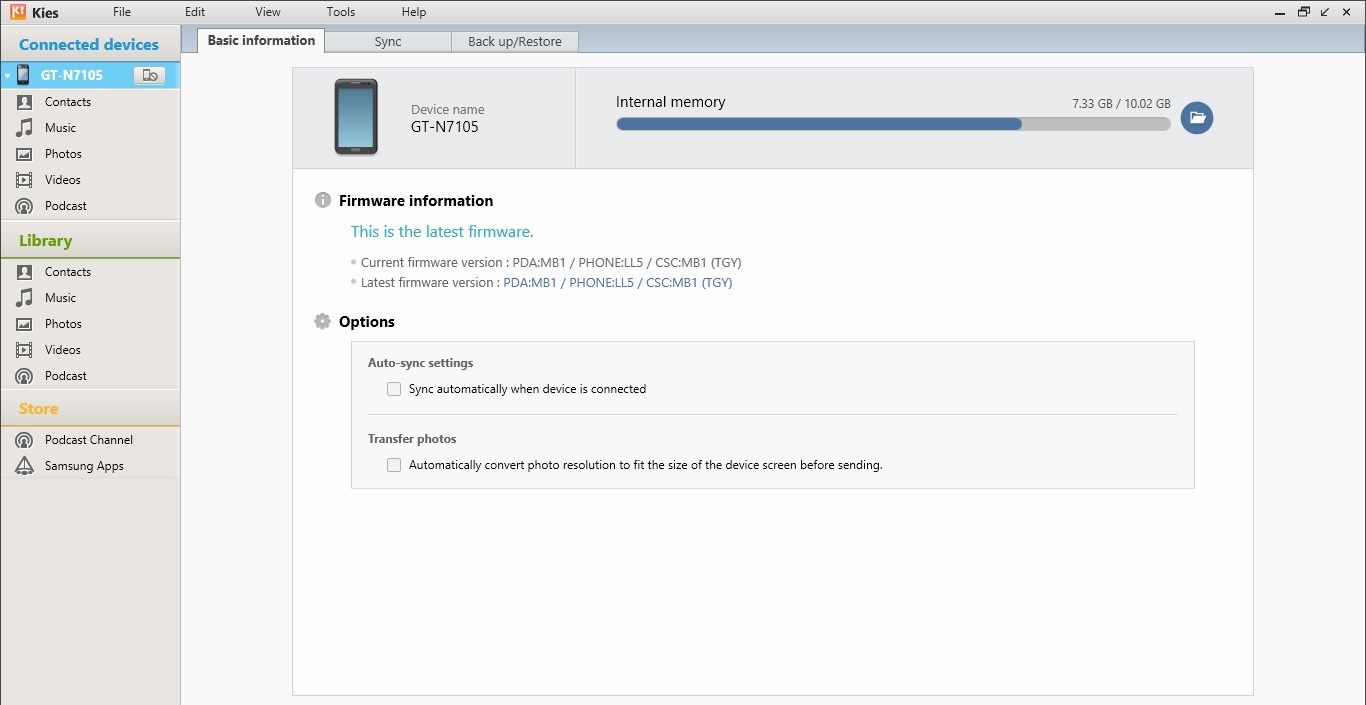1366x705 pixels.
Task: Open the Tools menu
Action: [x=341, y=12]
